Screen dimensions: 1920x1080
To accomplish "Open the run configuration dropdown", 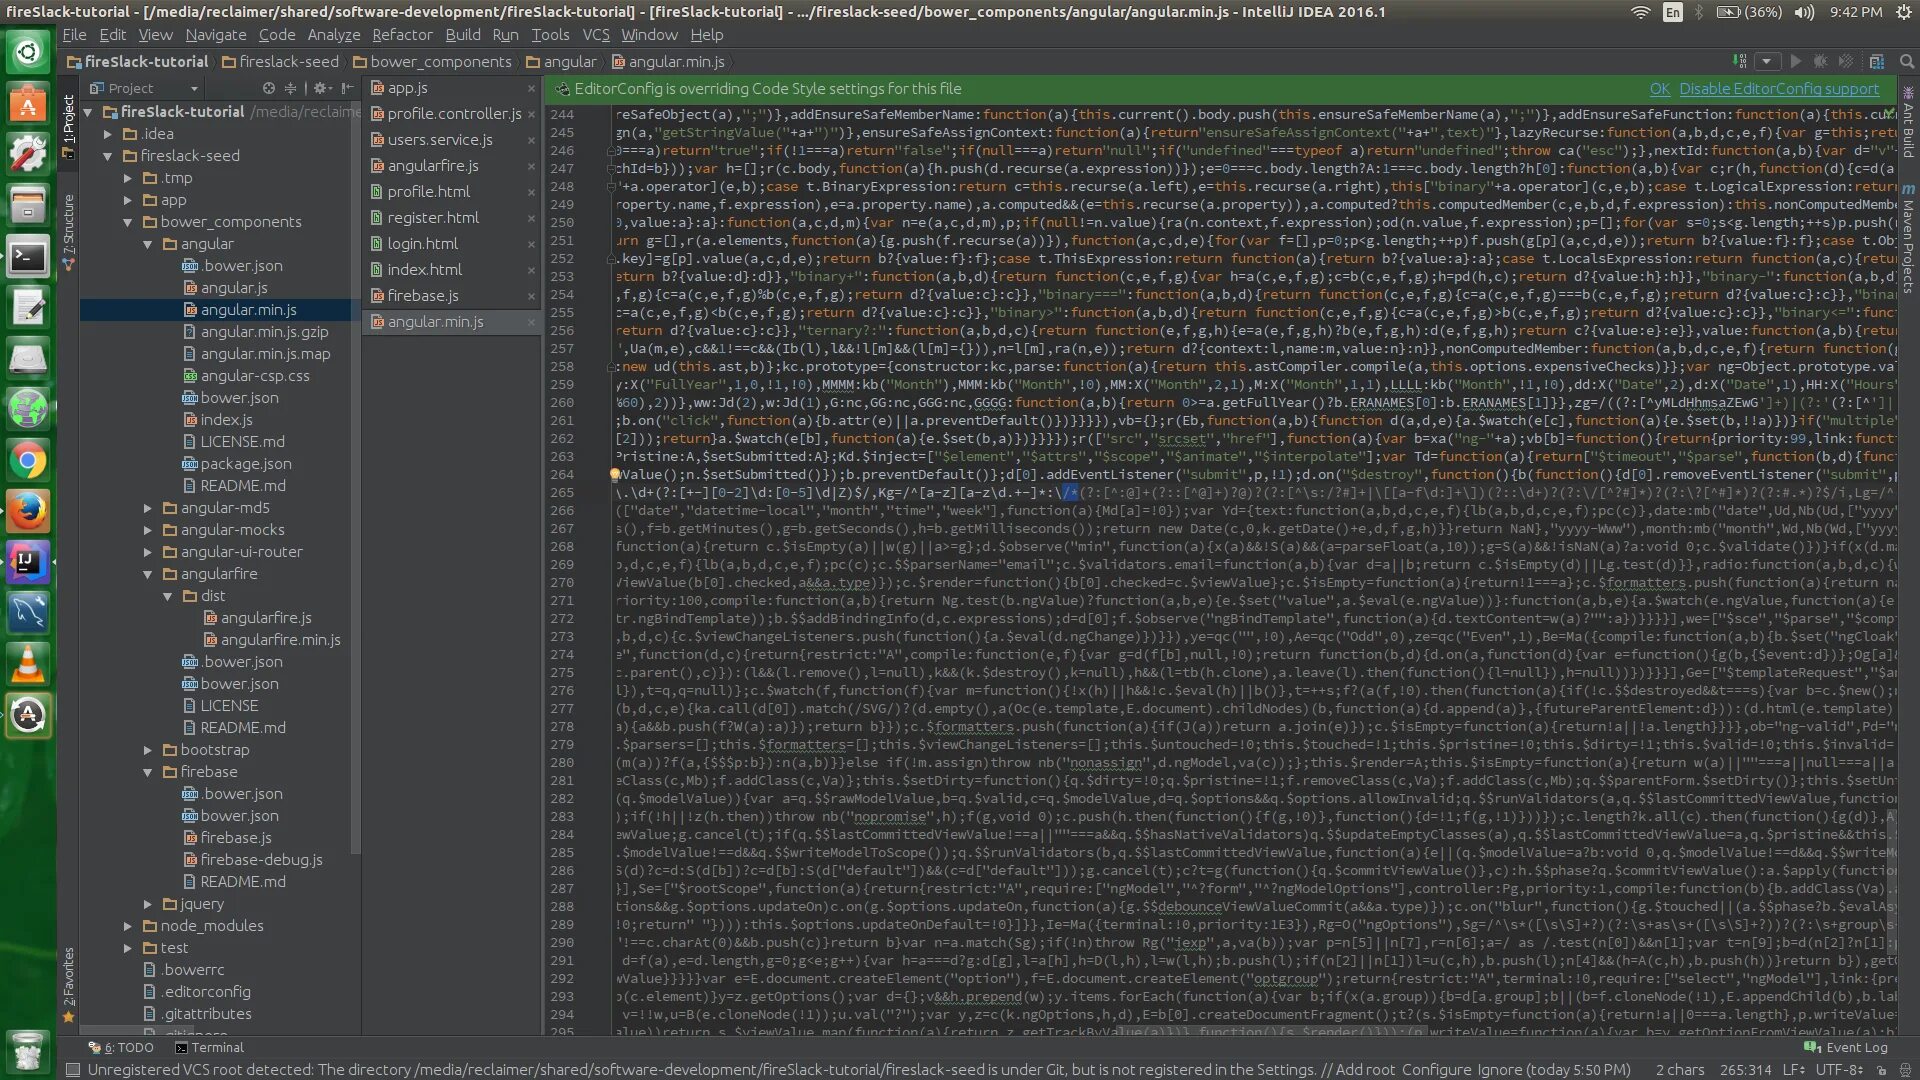I will tap(1767, 61).
